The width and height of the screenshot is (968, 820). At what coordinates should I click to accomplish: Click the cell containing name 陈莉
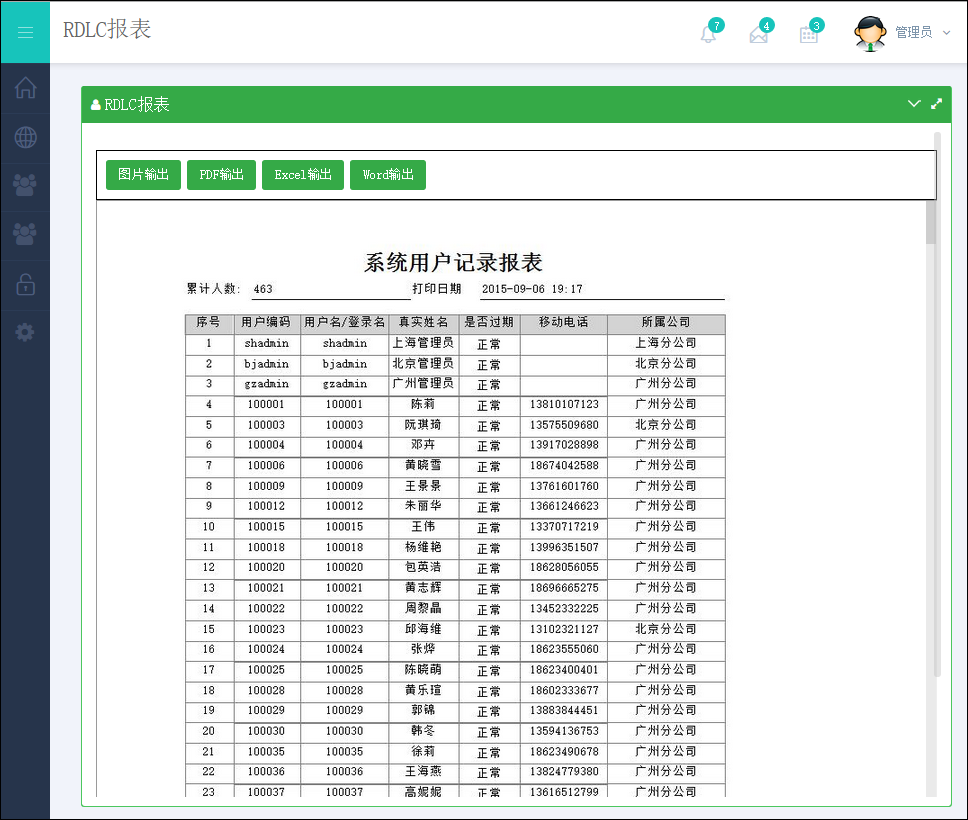tap(423, 405)
